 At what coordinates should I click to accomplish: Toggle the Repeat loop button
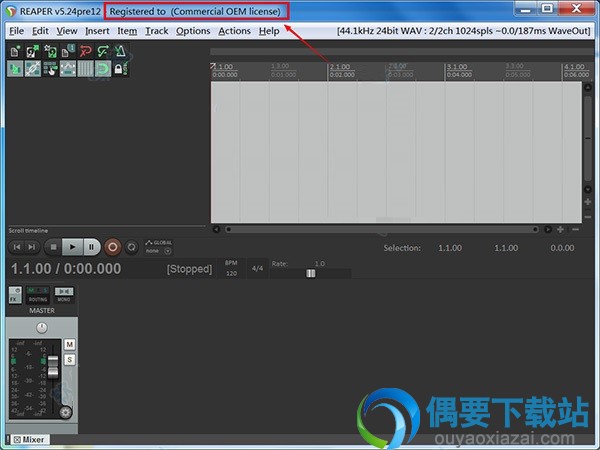132,247
